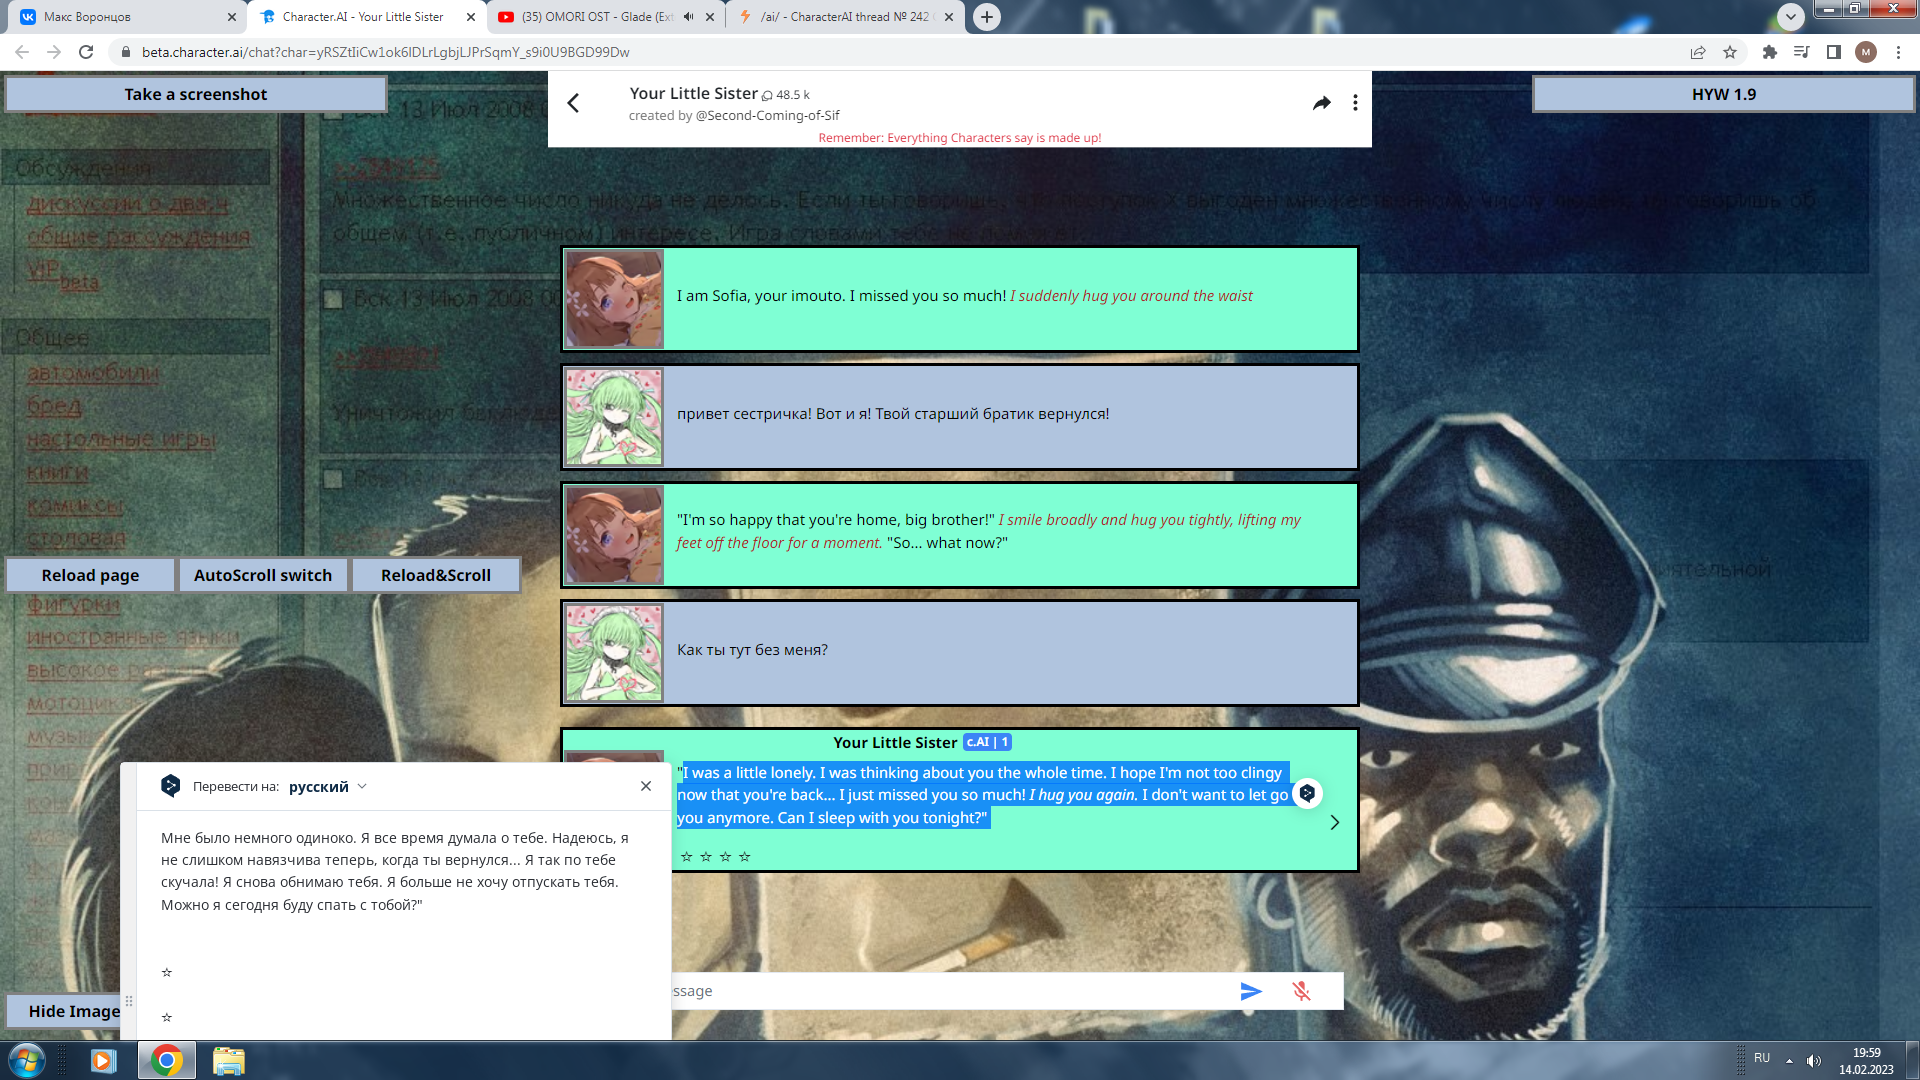1920x1080 pixels.
Task: Reload the current page in Chrome
Action: coord(86,52)
